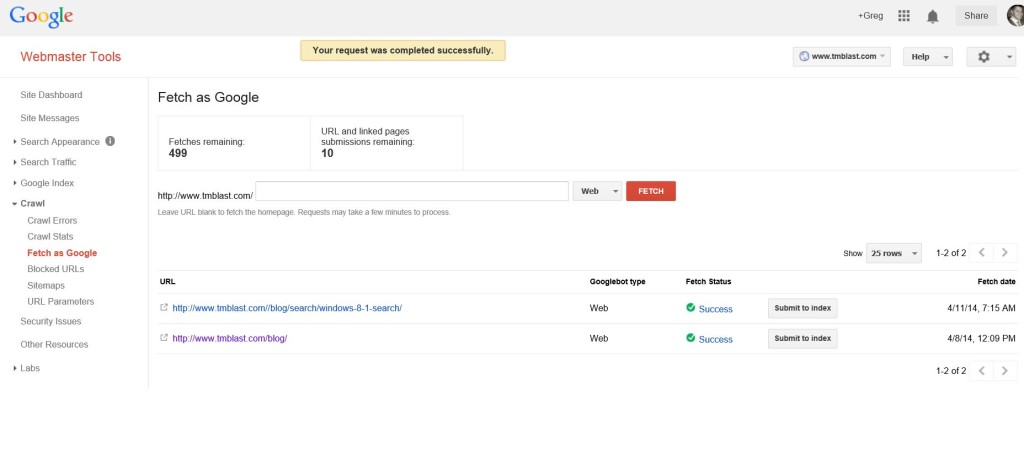
Task: Collapse the Crawl section in sidebar
Action: pos(28,203)
